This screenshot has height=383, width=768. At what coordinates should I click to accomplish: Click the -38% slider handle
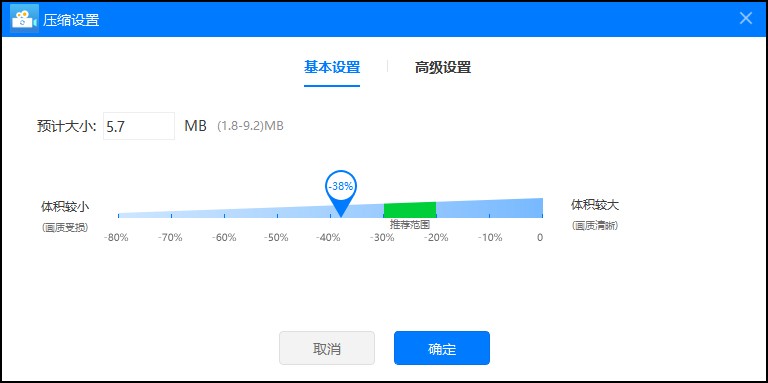[x=341, y=193]
